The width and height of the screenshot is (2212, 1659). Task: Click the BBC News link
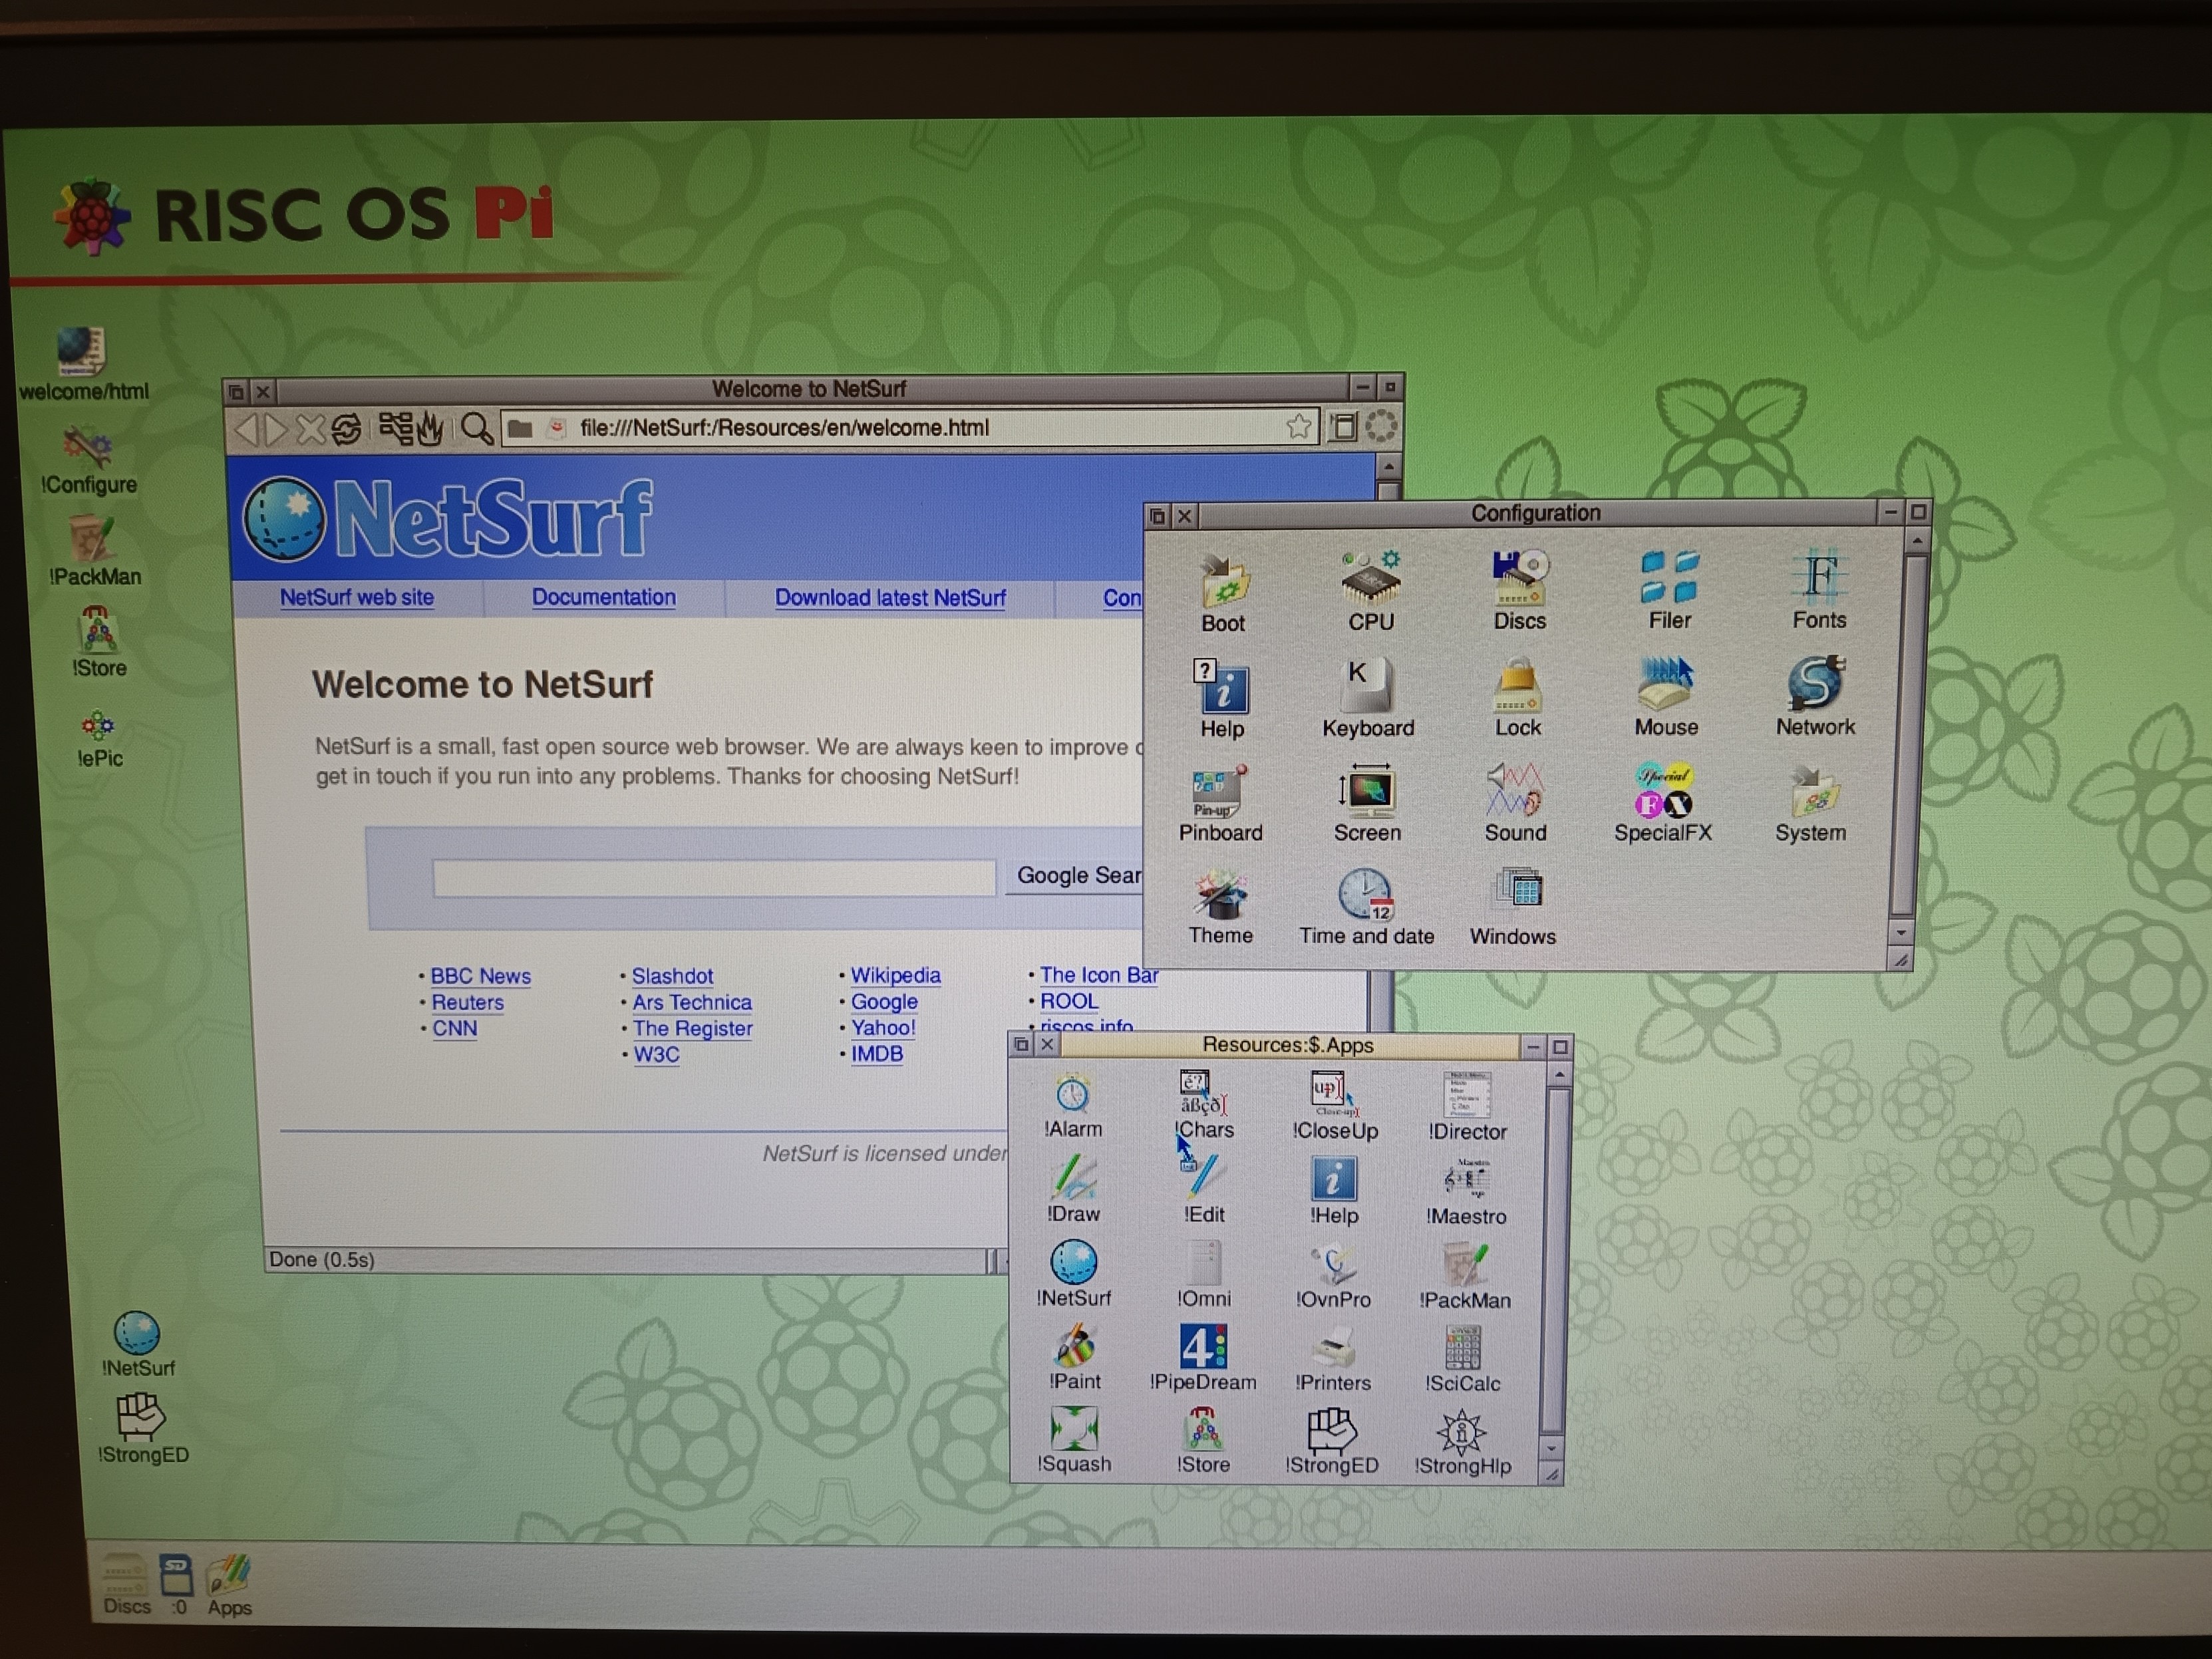coord(480,976)
